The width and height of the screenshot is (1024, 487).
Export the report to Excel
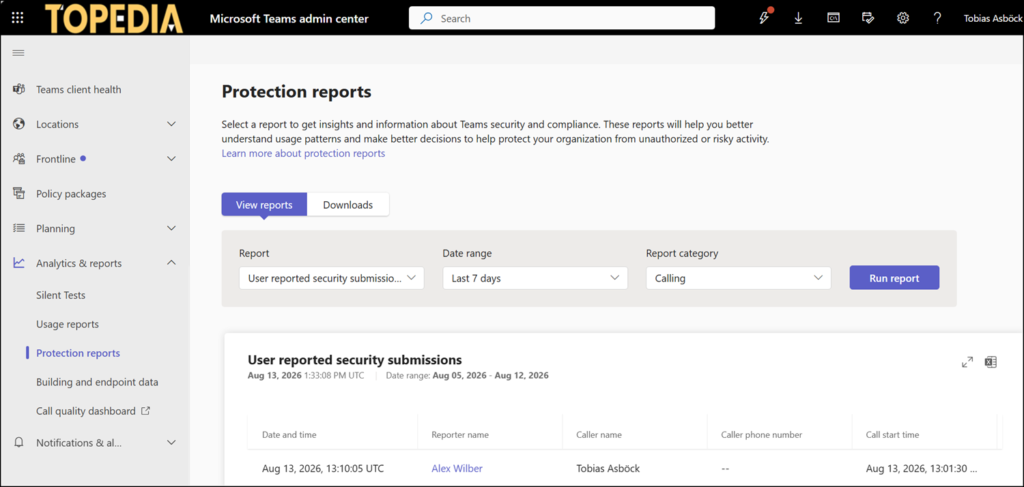[x=991, y=362]
